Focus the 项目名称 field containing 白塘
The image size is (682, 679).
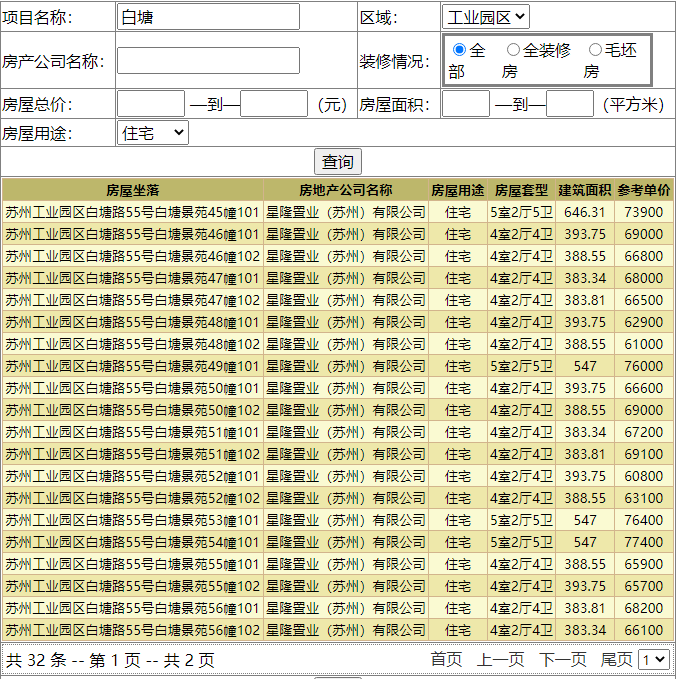(208, 17)
